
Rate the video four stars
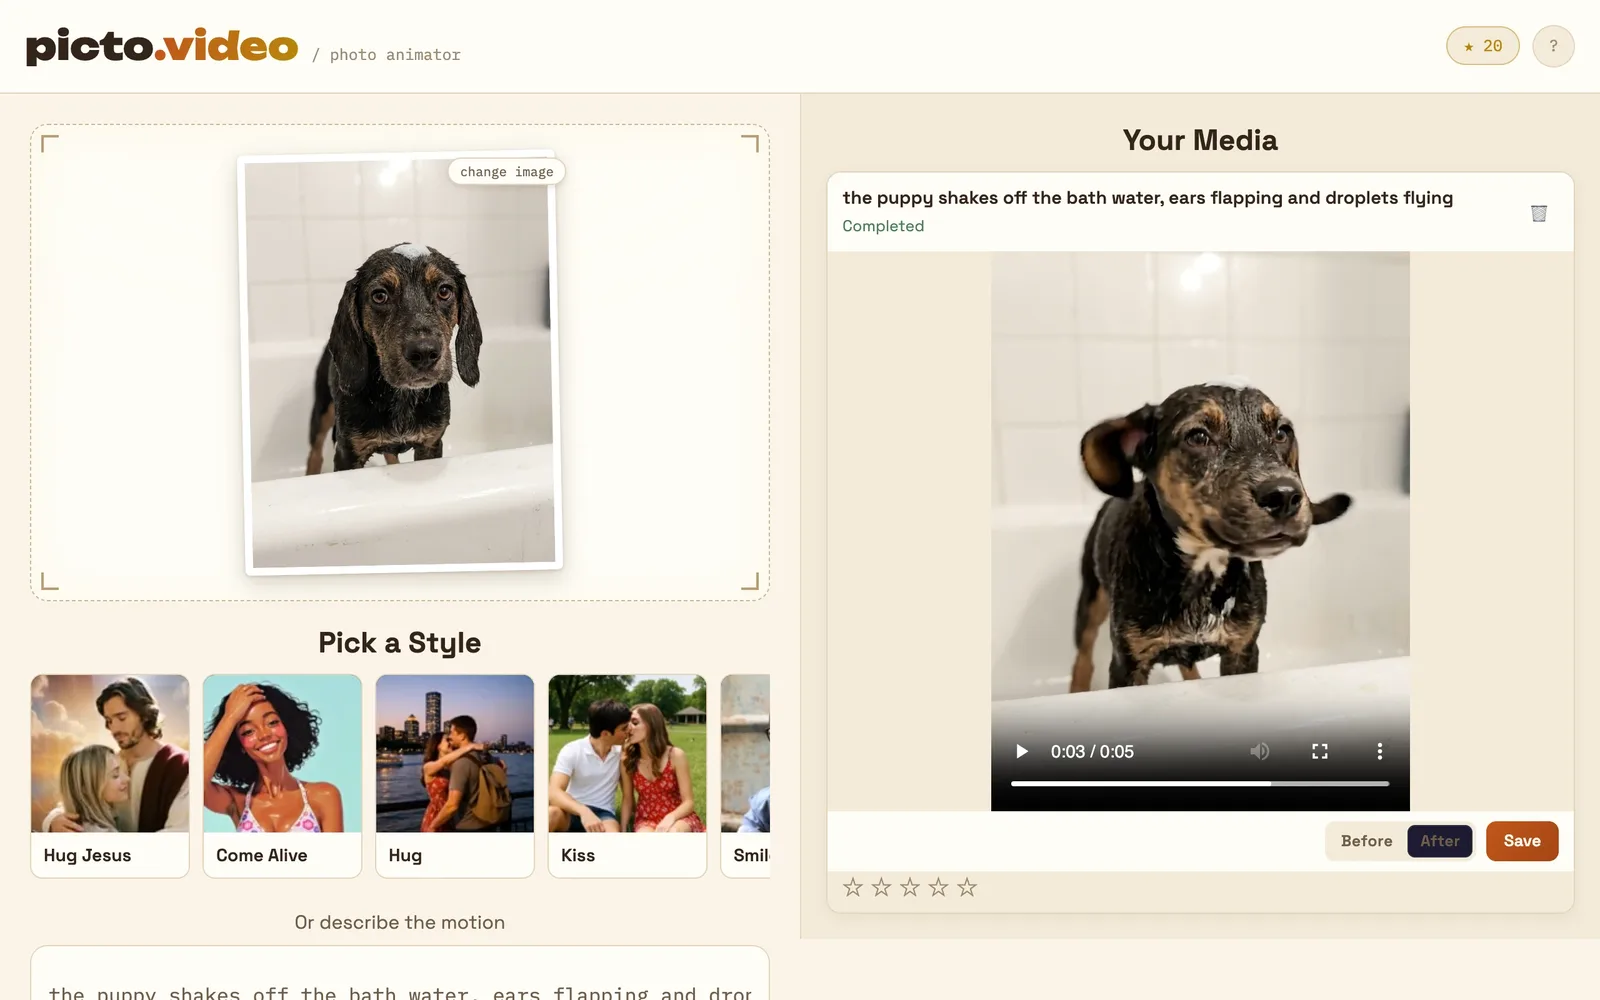tap(938, 887)
